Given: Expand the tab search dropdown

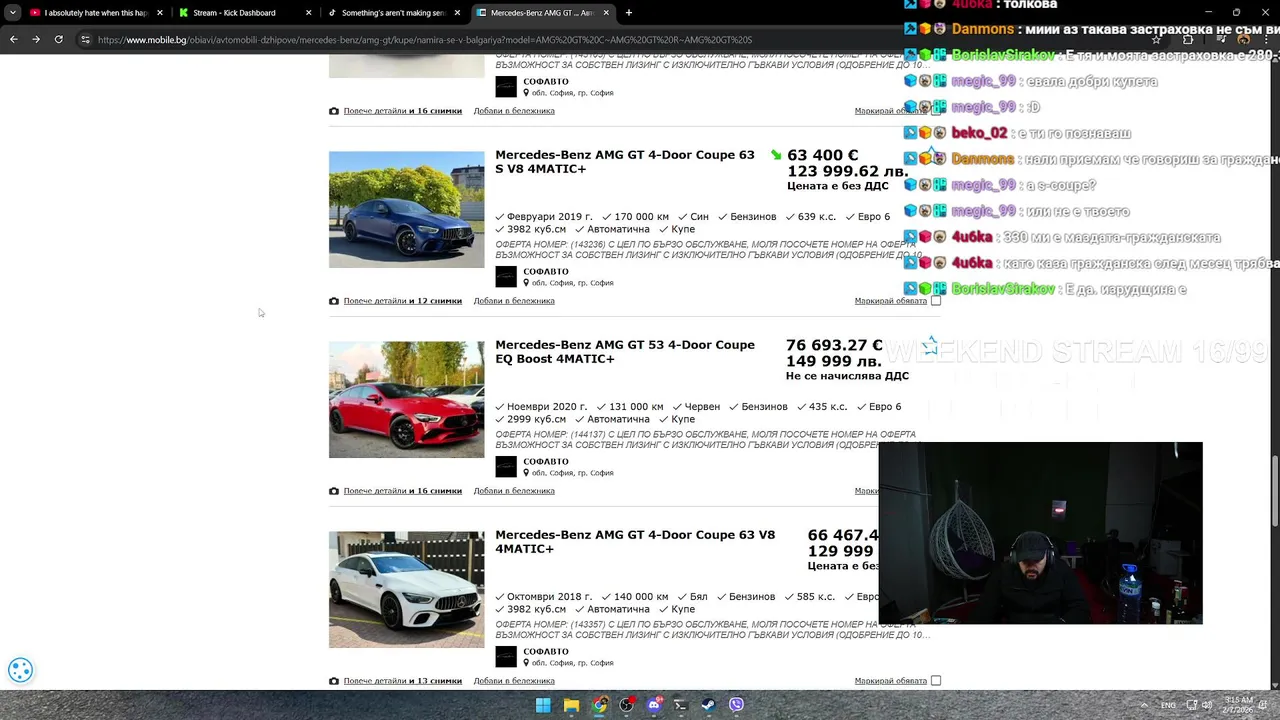Looking at the screenshot, I should click(12, 13).
